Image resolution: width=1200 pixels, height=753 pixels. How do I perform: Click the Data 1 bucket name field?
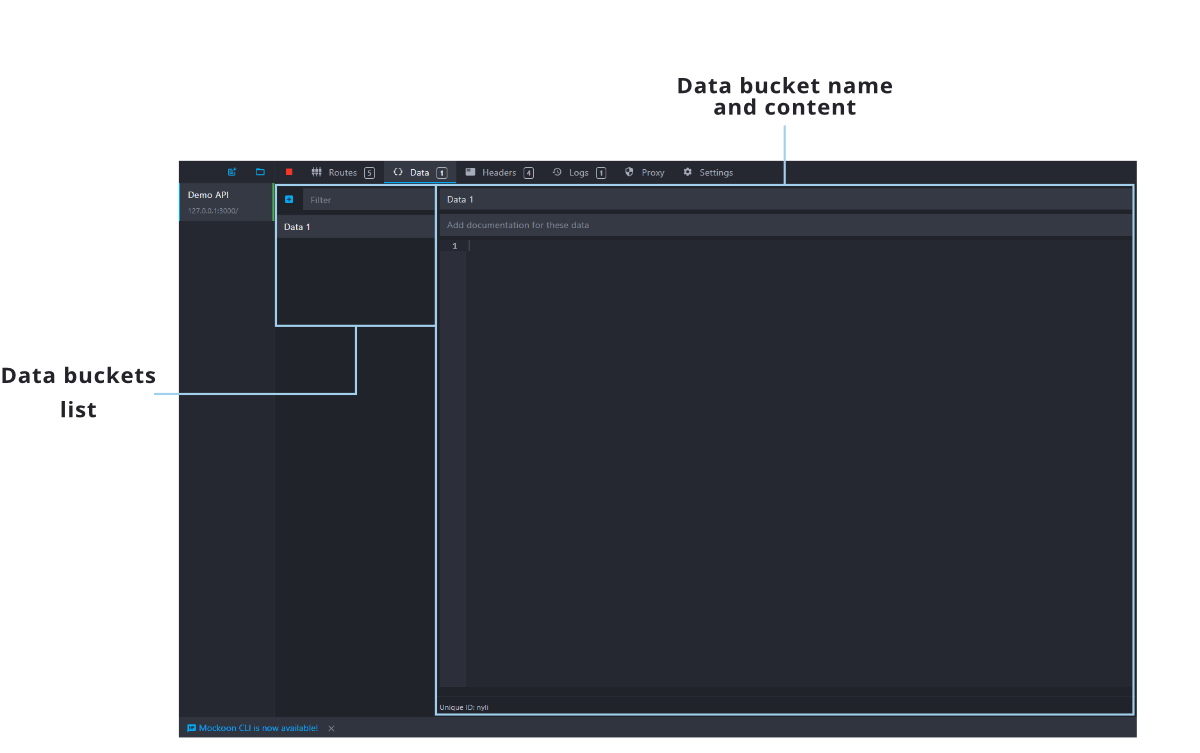[785, 200]
